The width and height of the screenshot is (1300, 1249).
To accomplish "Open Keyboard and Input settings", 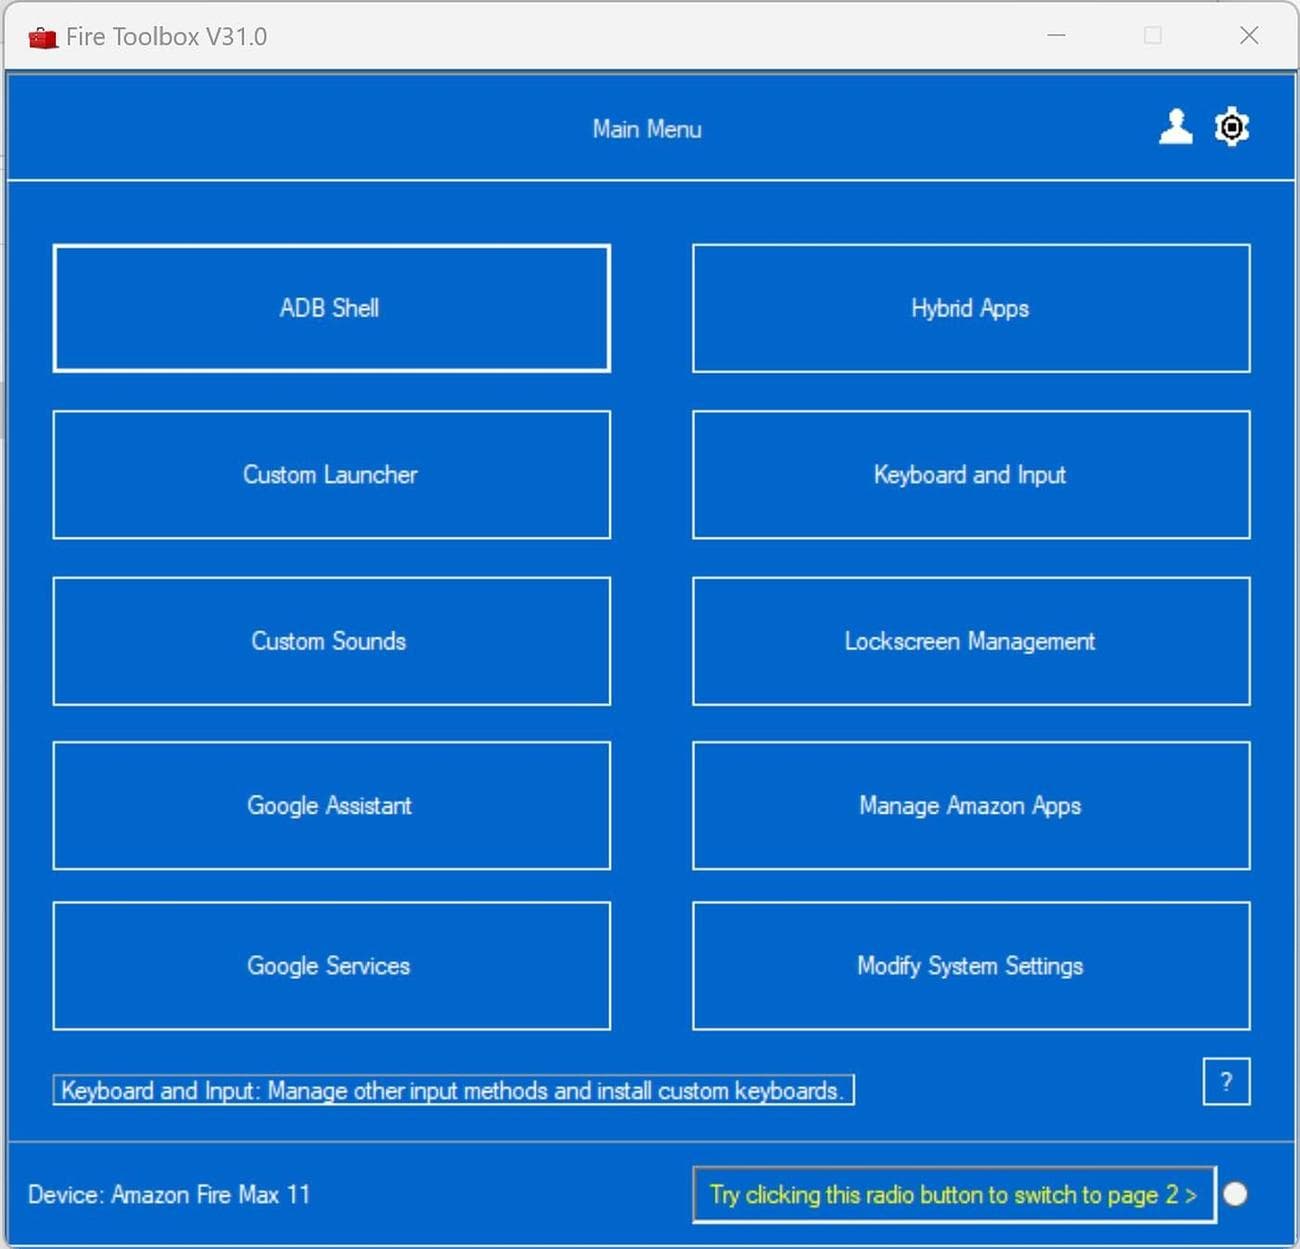I will point(970,474).
